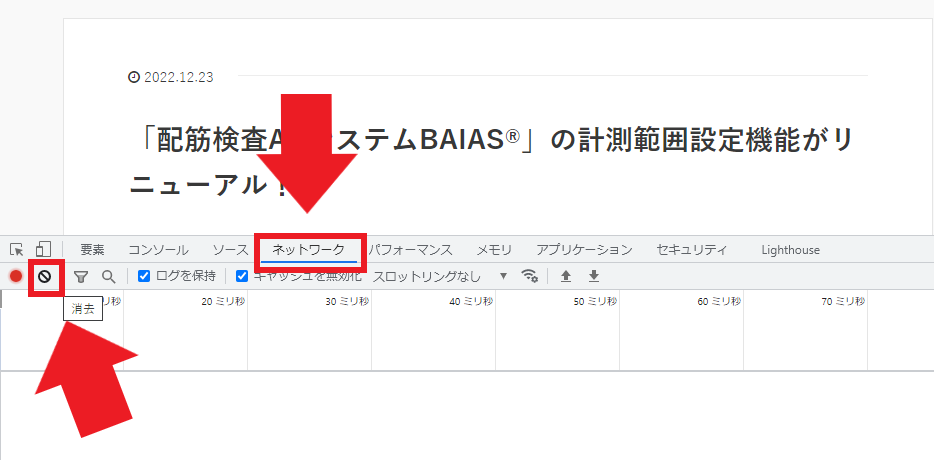This screenshot has height=460, width=934.
Task: Open network conditions Wi-Fi gear icon
Action: click(x=530, y=276)
